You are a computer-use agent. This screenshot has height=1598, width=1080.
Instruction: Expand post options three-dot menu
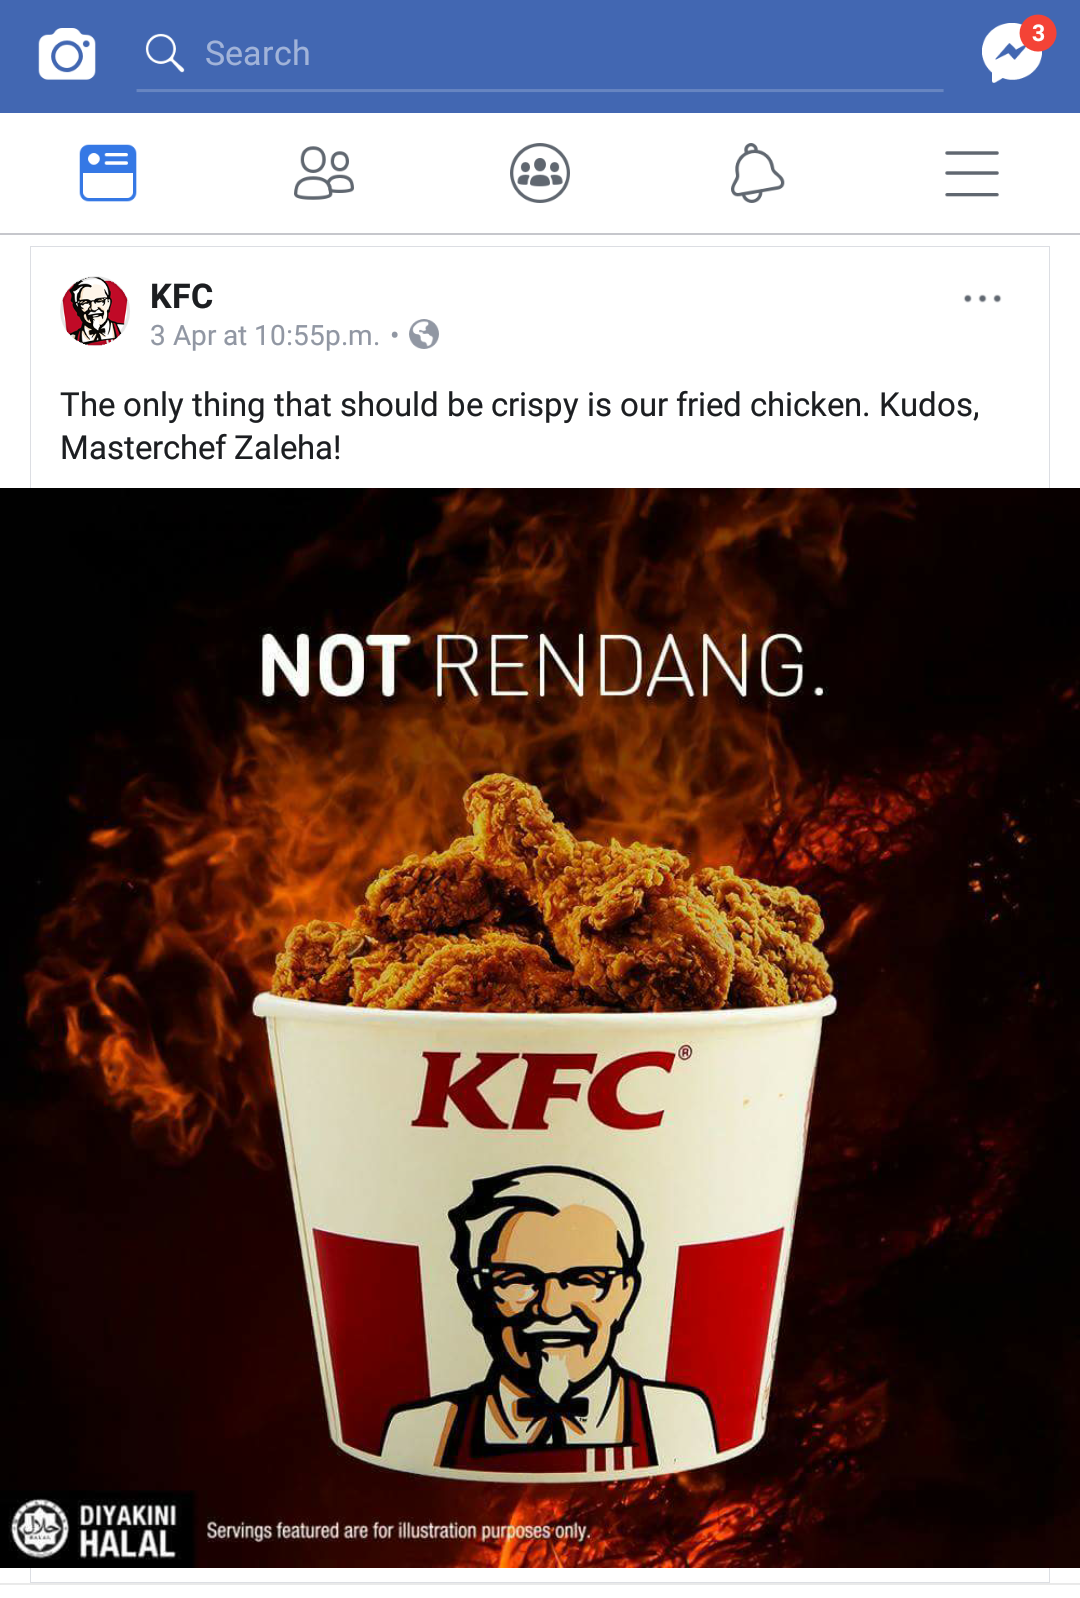pos(982,298)
